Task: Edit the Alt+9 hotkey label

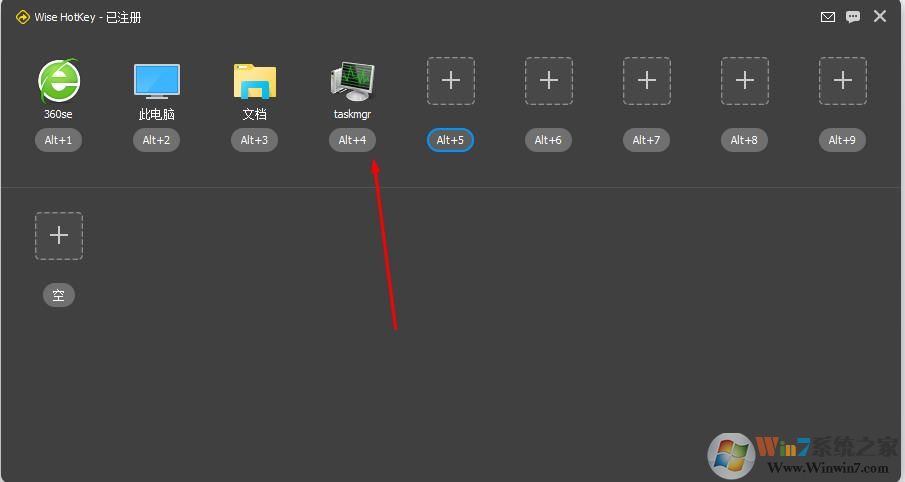Action: click(842, 140)
